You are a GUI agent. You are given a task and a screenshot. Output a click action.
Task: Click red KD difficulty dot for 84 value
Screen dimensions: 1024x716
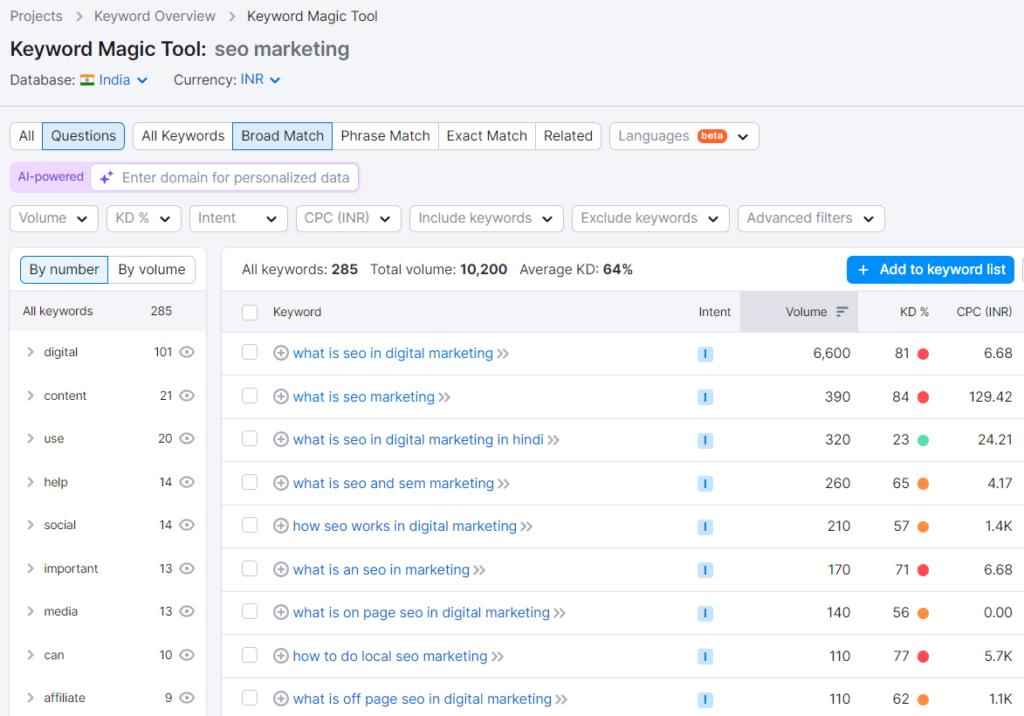pyautogui.click(x=923, y=397)
